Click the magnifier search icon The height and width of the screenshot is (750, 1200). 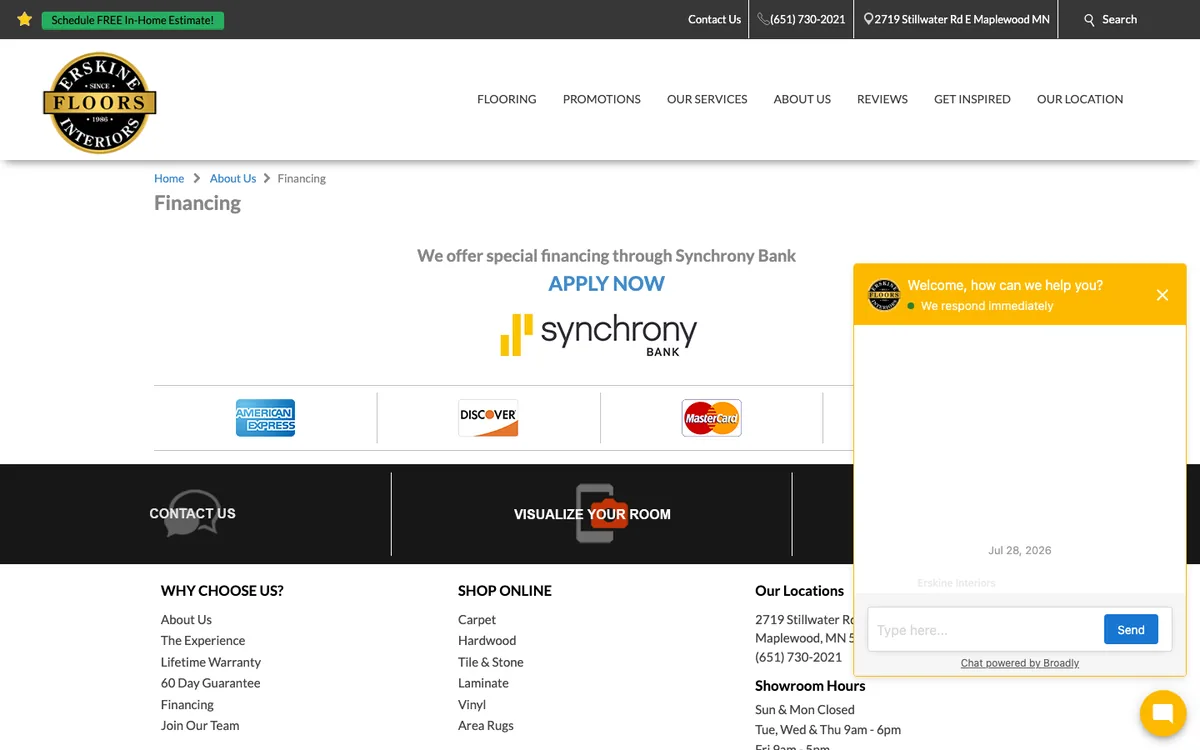1090,20
